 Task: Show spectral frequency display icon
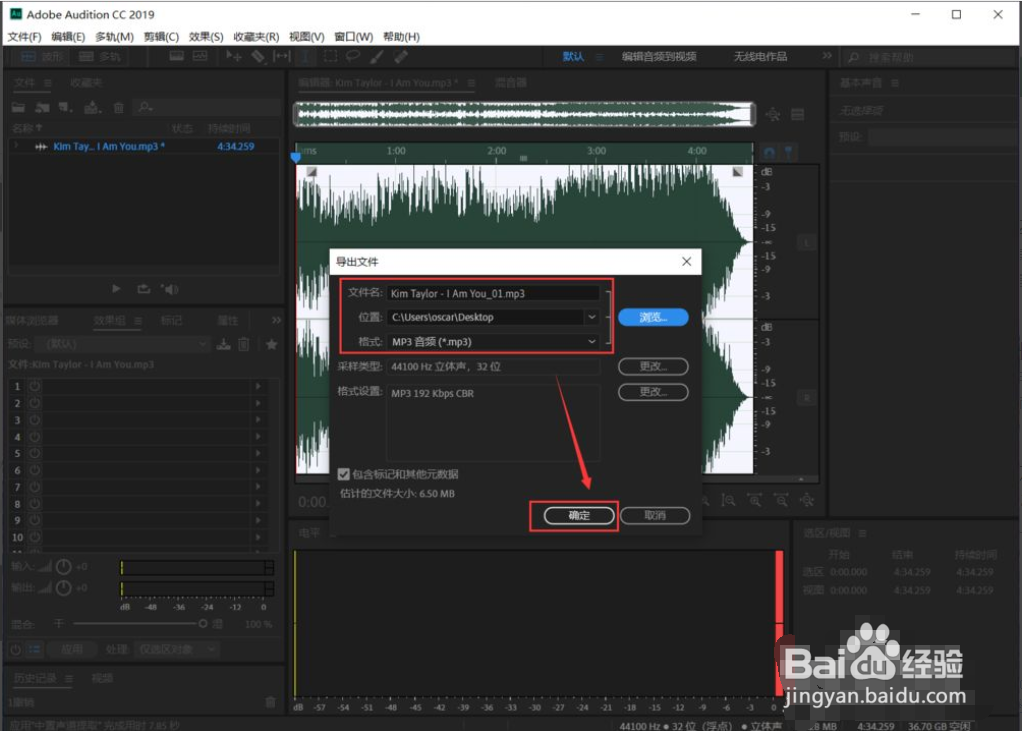(176, 57)
